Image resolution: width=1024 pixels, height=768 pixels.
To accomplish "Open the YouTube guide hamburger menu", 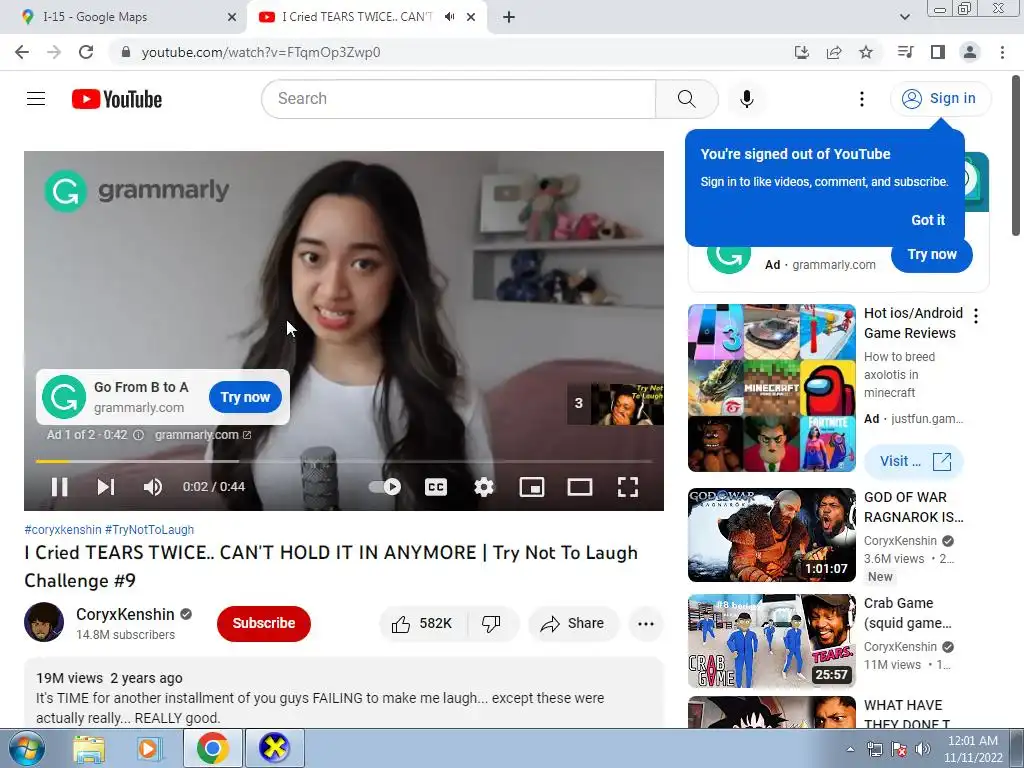I will pos(36,99).
